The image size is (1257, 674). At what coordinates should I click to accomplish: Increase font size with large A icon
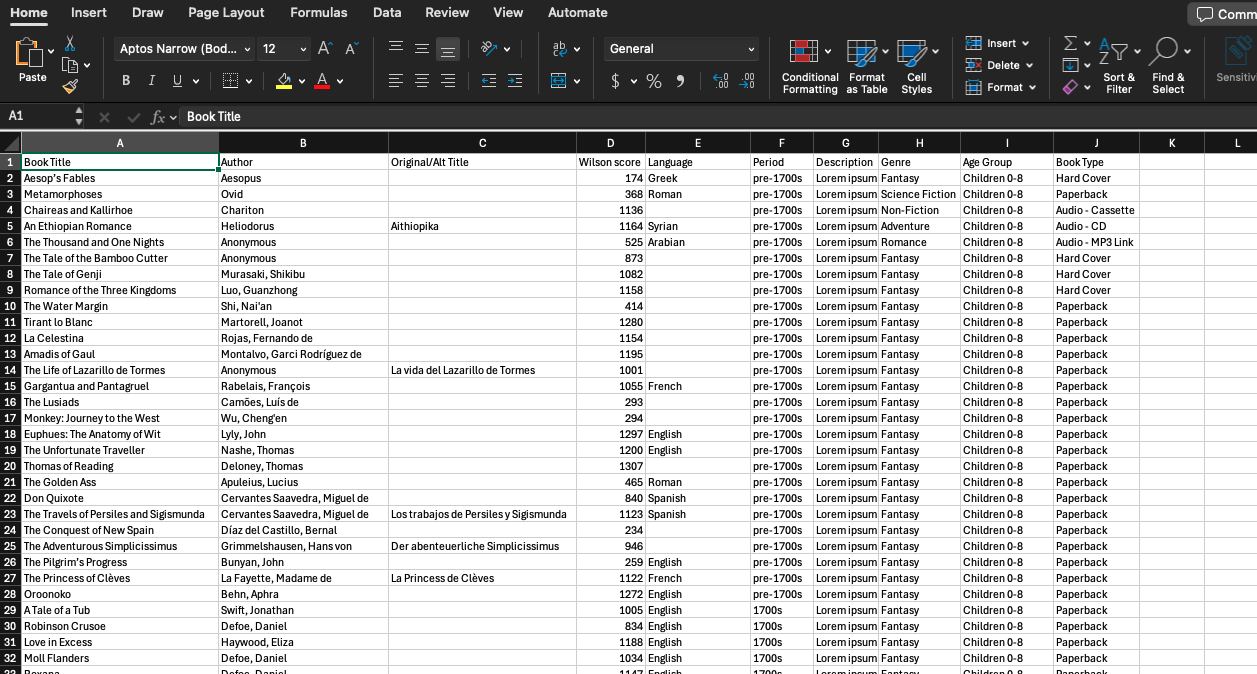[325, 48]
